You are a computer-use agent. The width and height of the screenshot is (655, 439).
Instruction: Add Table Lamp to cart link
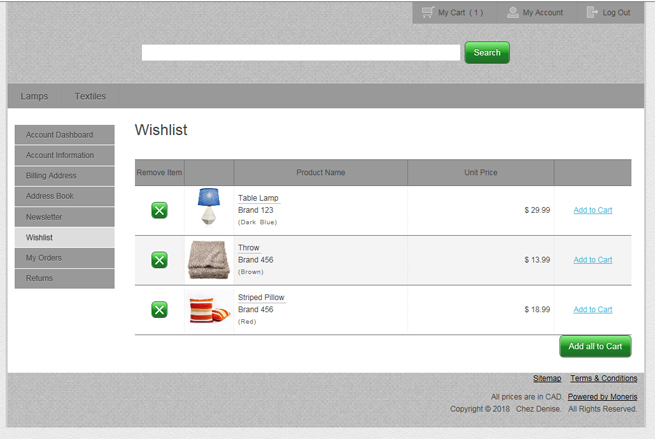pos(593,210)
